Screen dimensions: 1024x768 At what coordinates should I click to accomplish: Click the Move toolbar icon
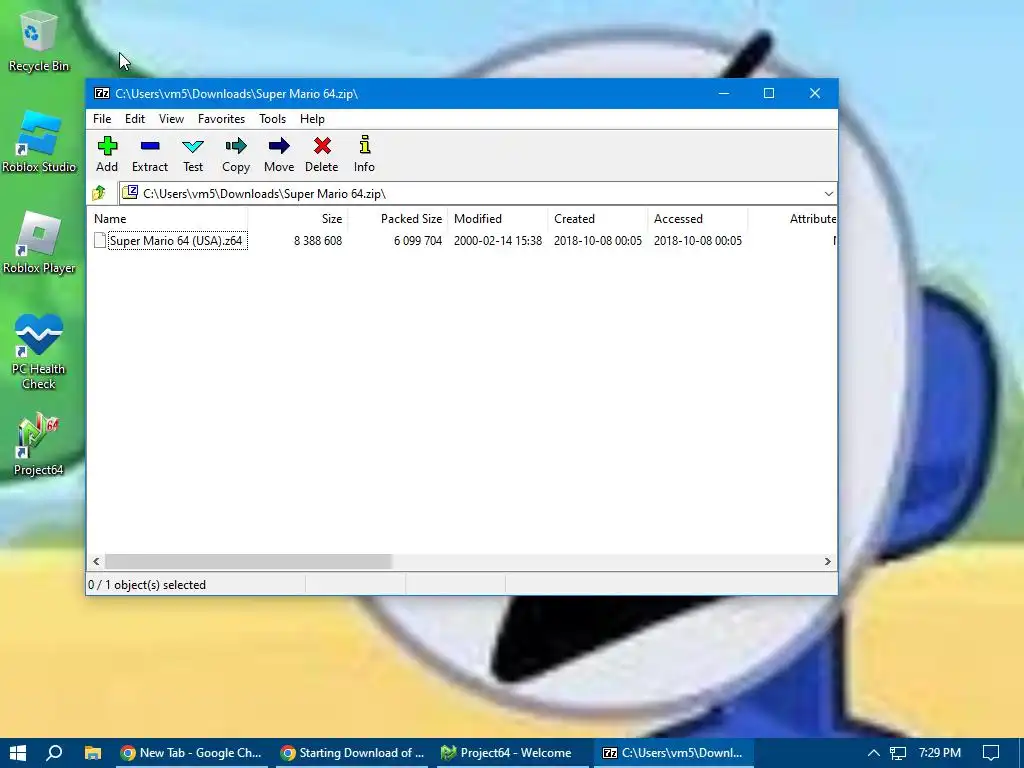[279, 146]
